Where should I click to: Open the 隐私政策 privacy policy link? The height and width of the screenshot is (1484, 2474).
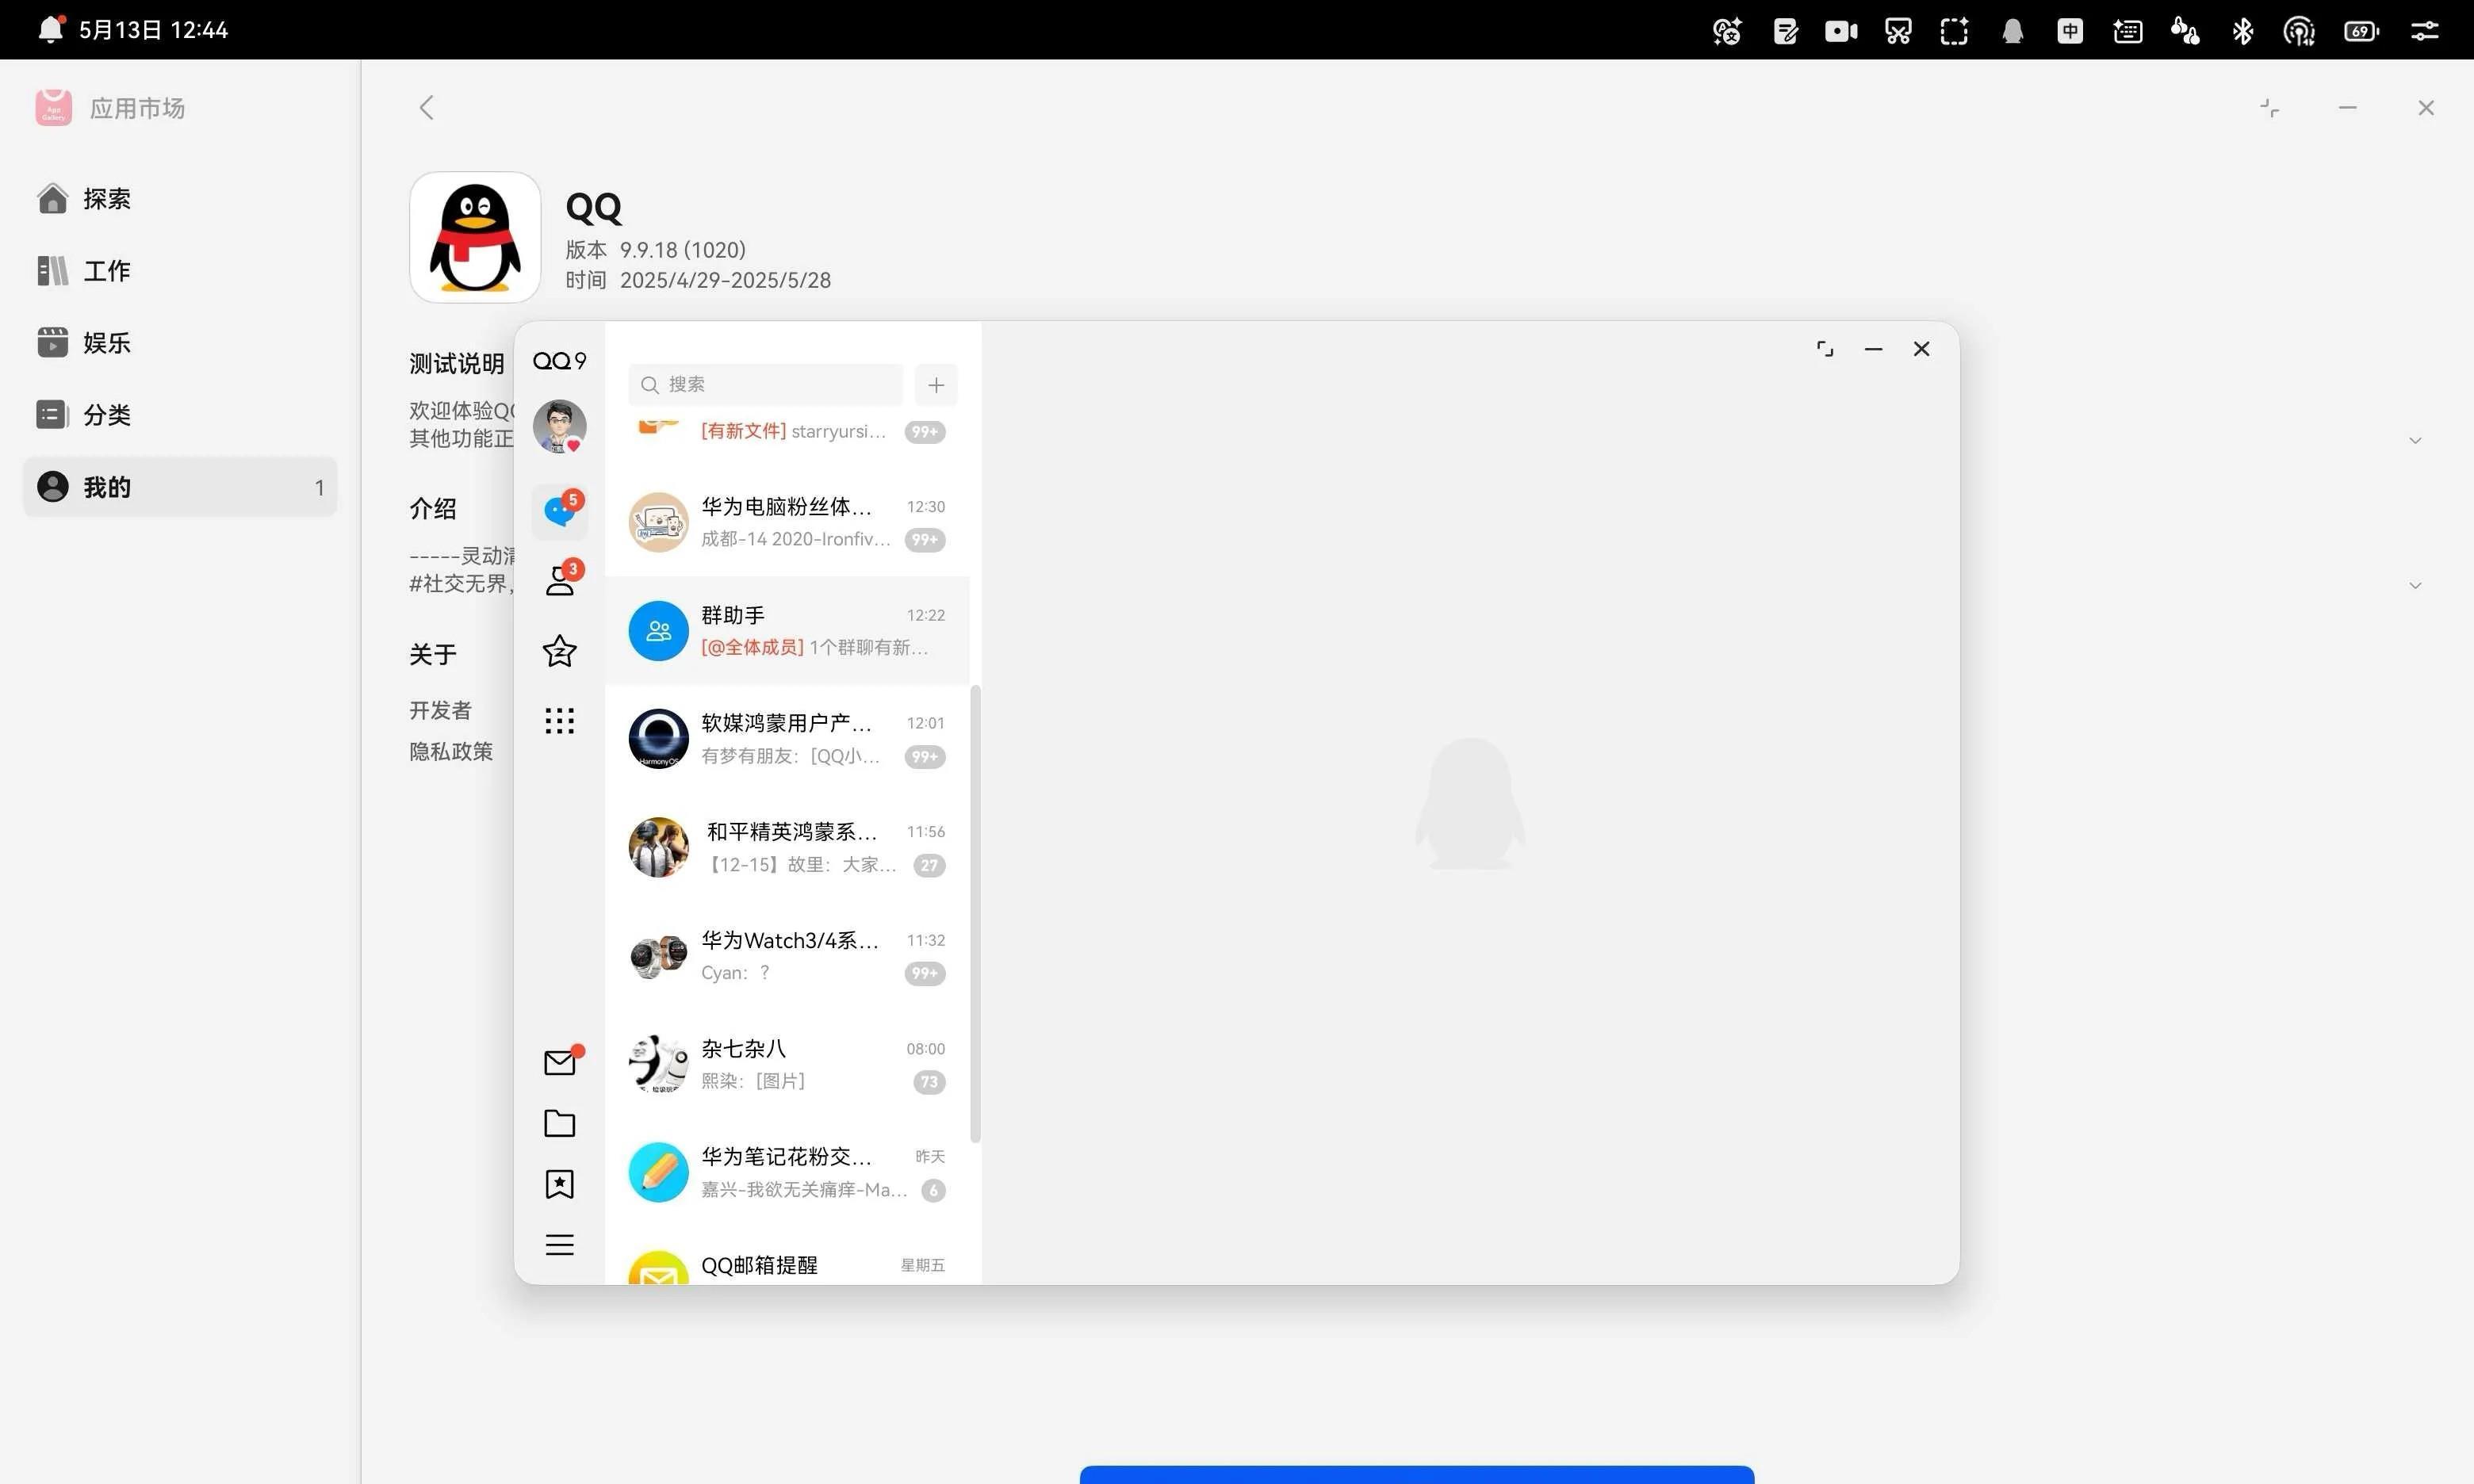[451, 751]
